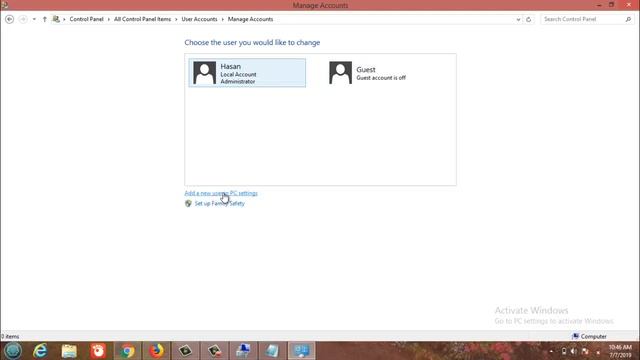The width and height of the screenshot is (640, 360).
Task: Select the Manage Accounts breadcrumb
Action: coord(250,19)
